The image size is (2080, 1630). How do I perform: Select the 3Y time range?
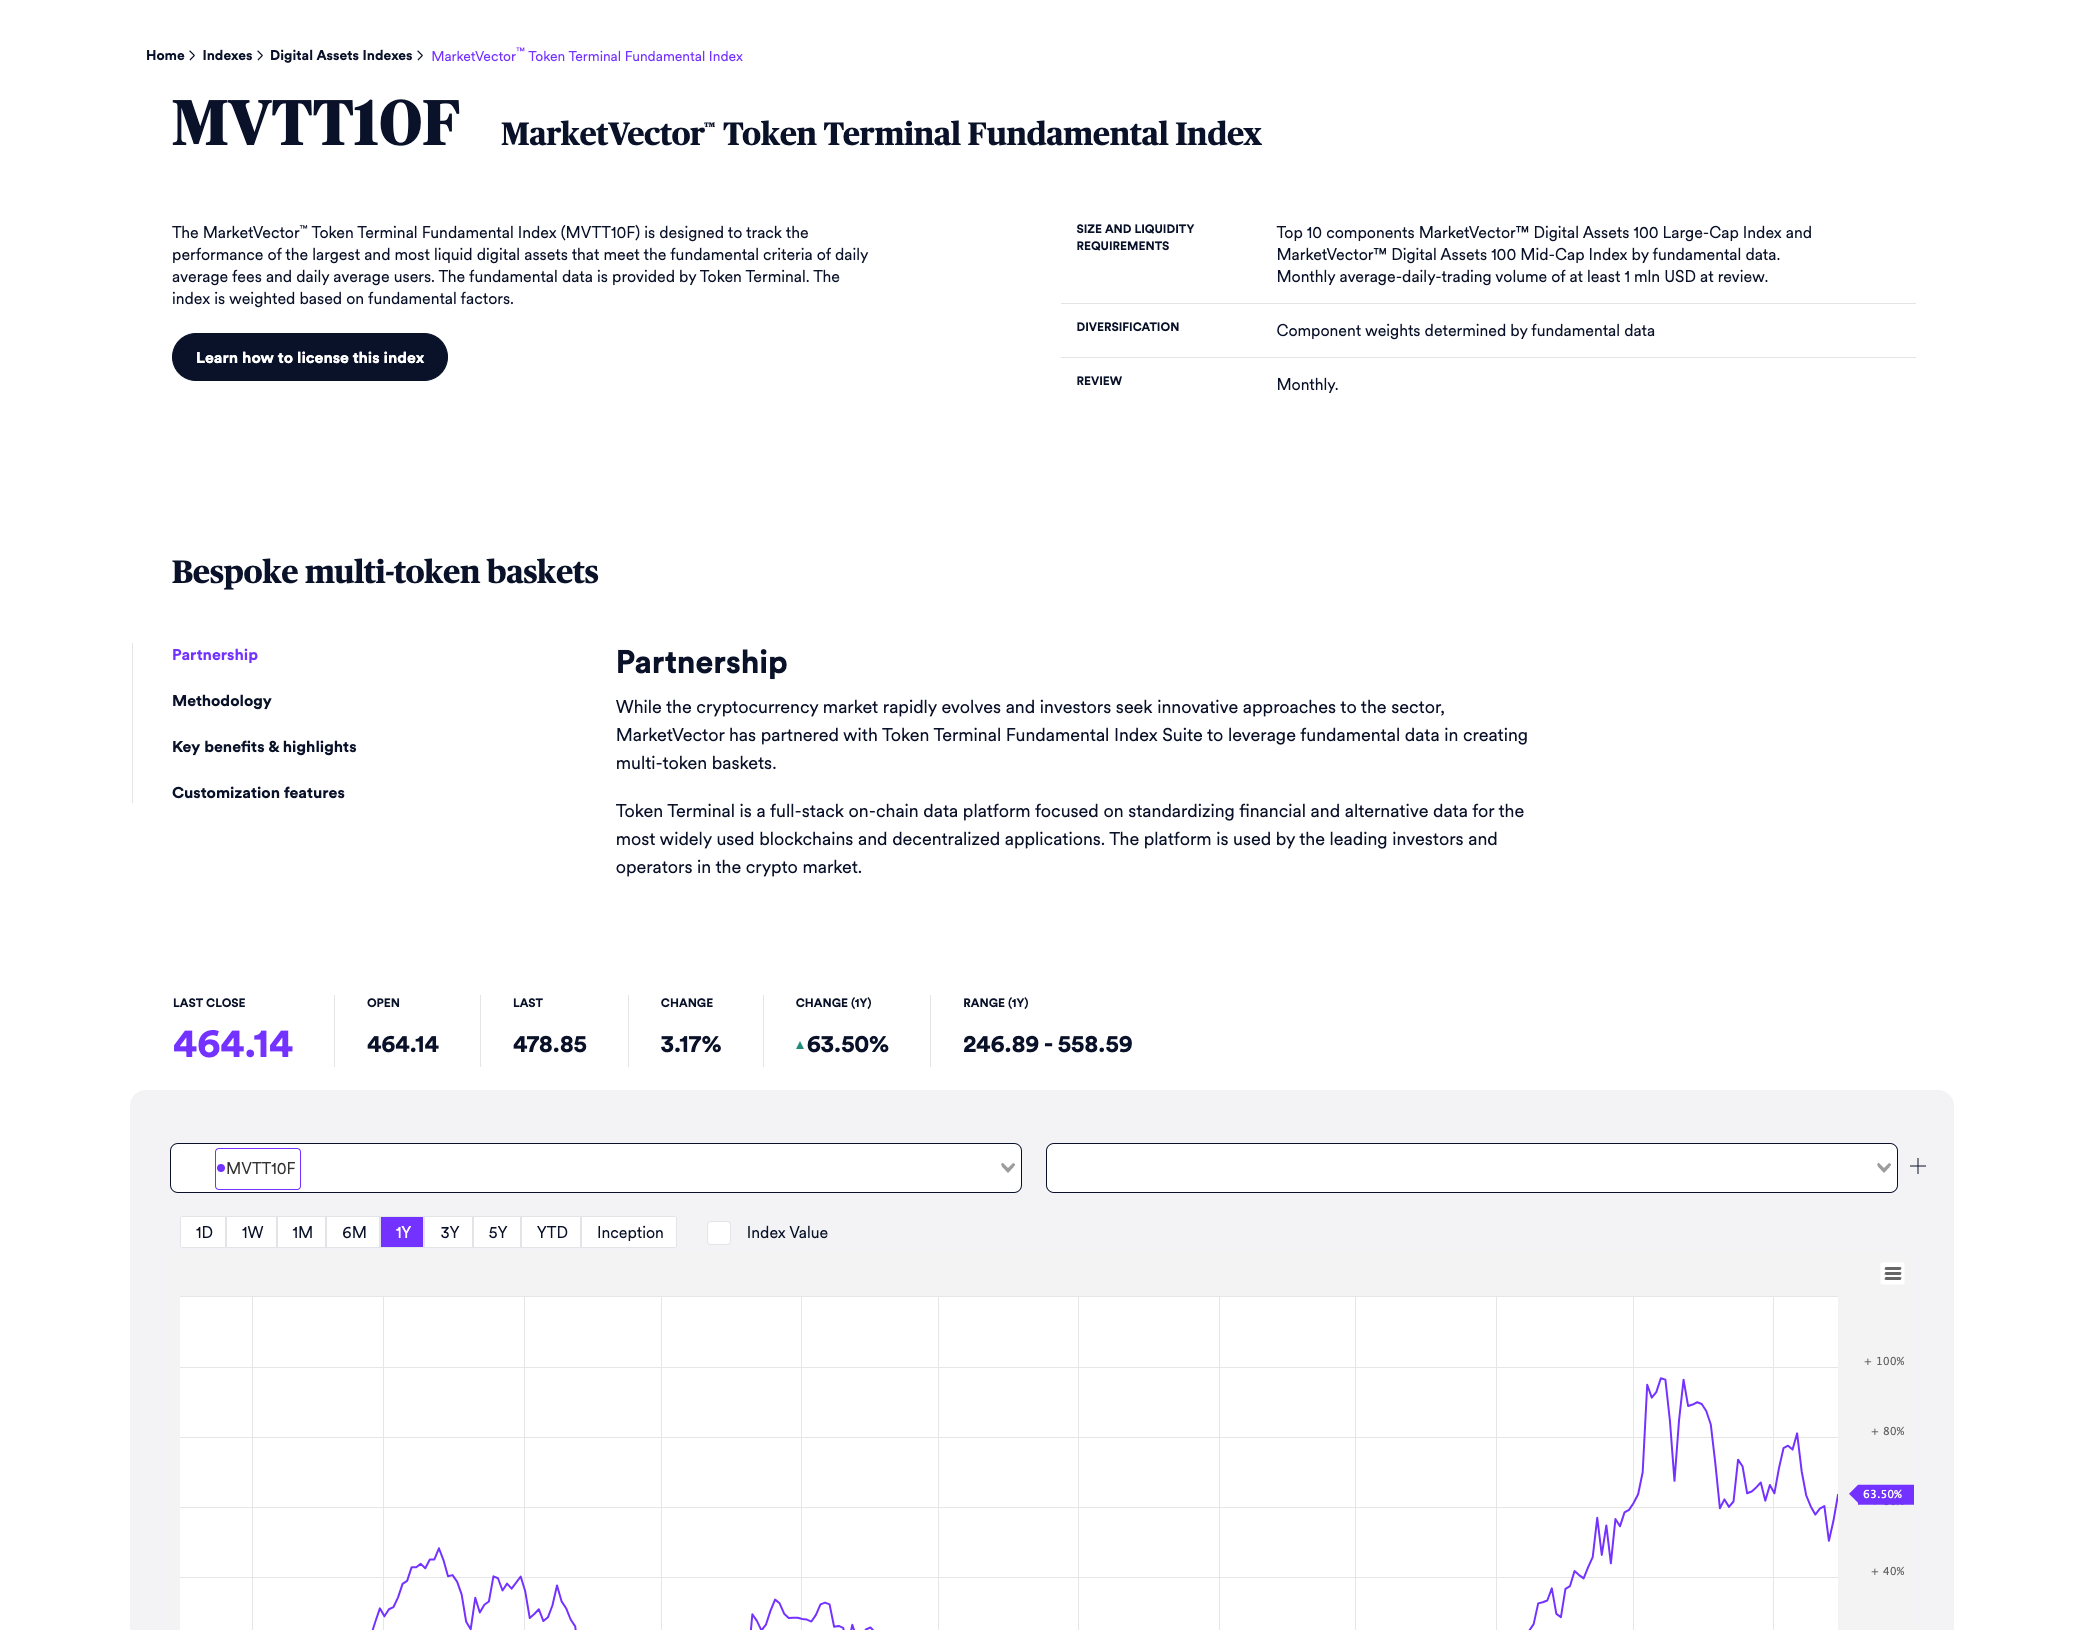[x=449, y=1232]
